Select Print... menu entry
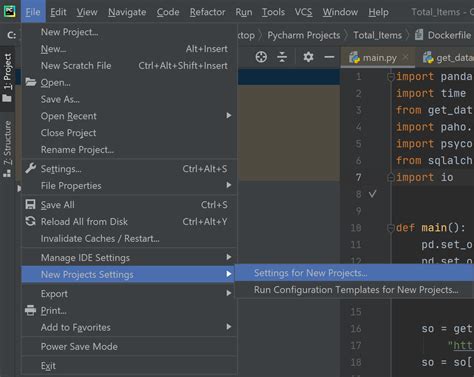The width and height of the screenshot is (474, 377). pos(129,310)
